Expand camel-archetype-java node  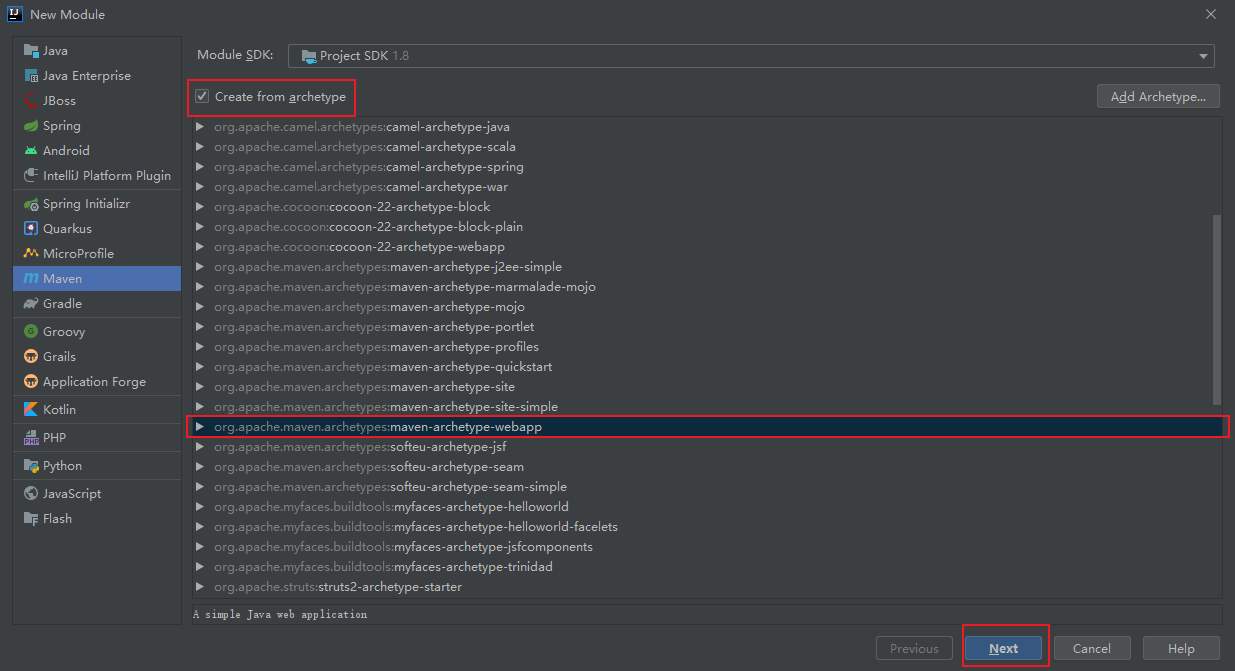200,127
